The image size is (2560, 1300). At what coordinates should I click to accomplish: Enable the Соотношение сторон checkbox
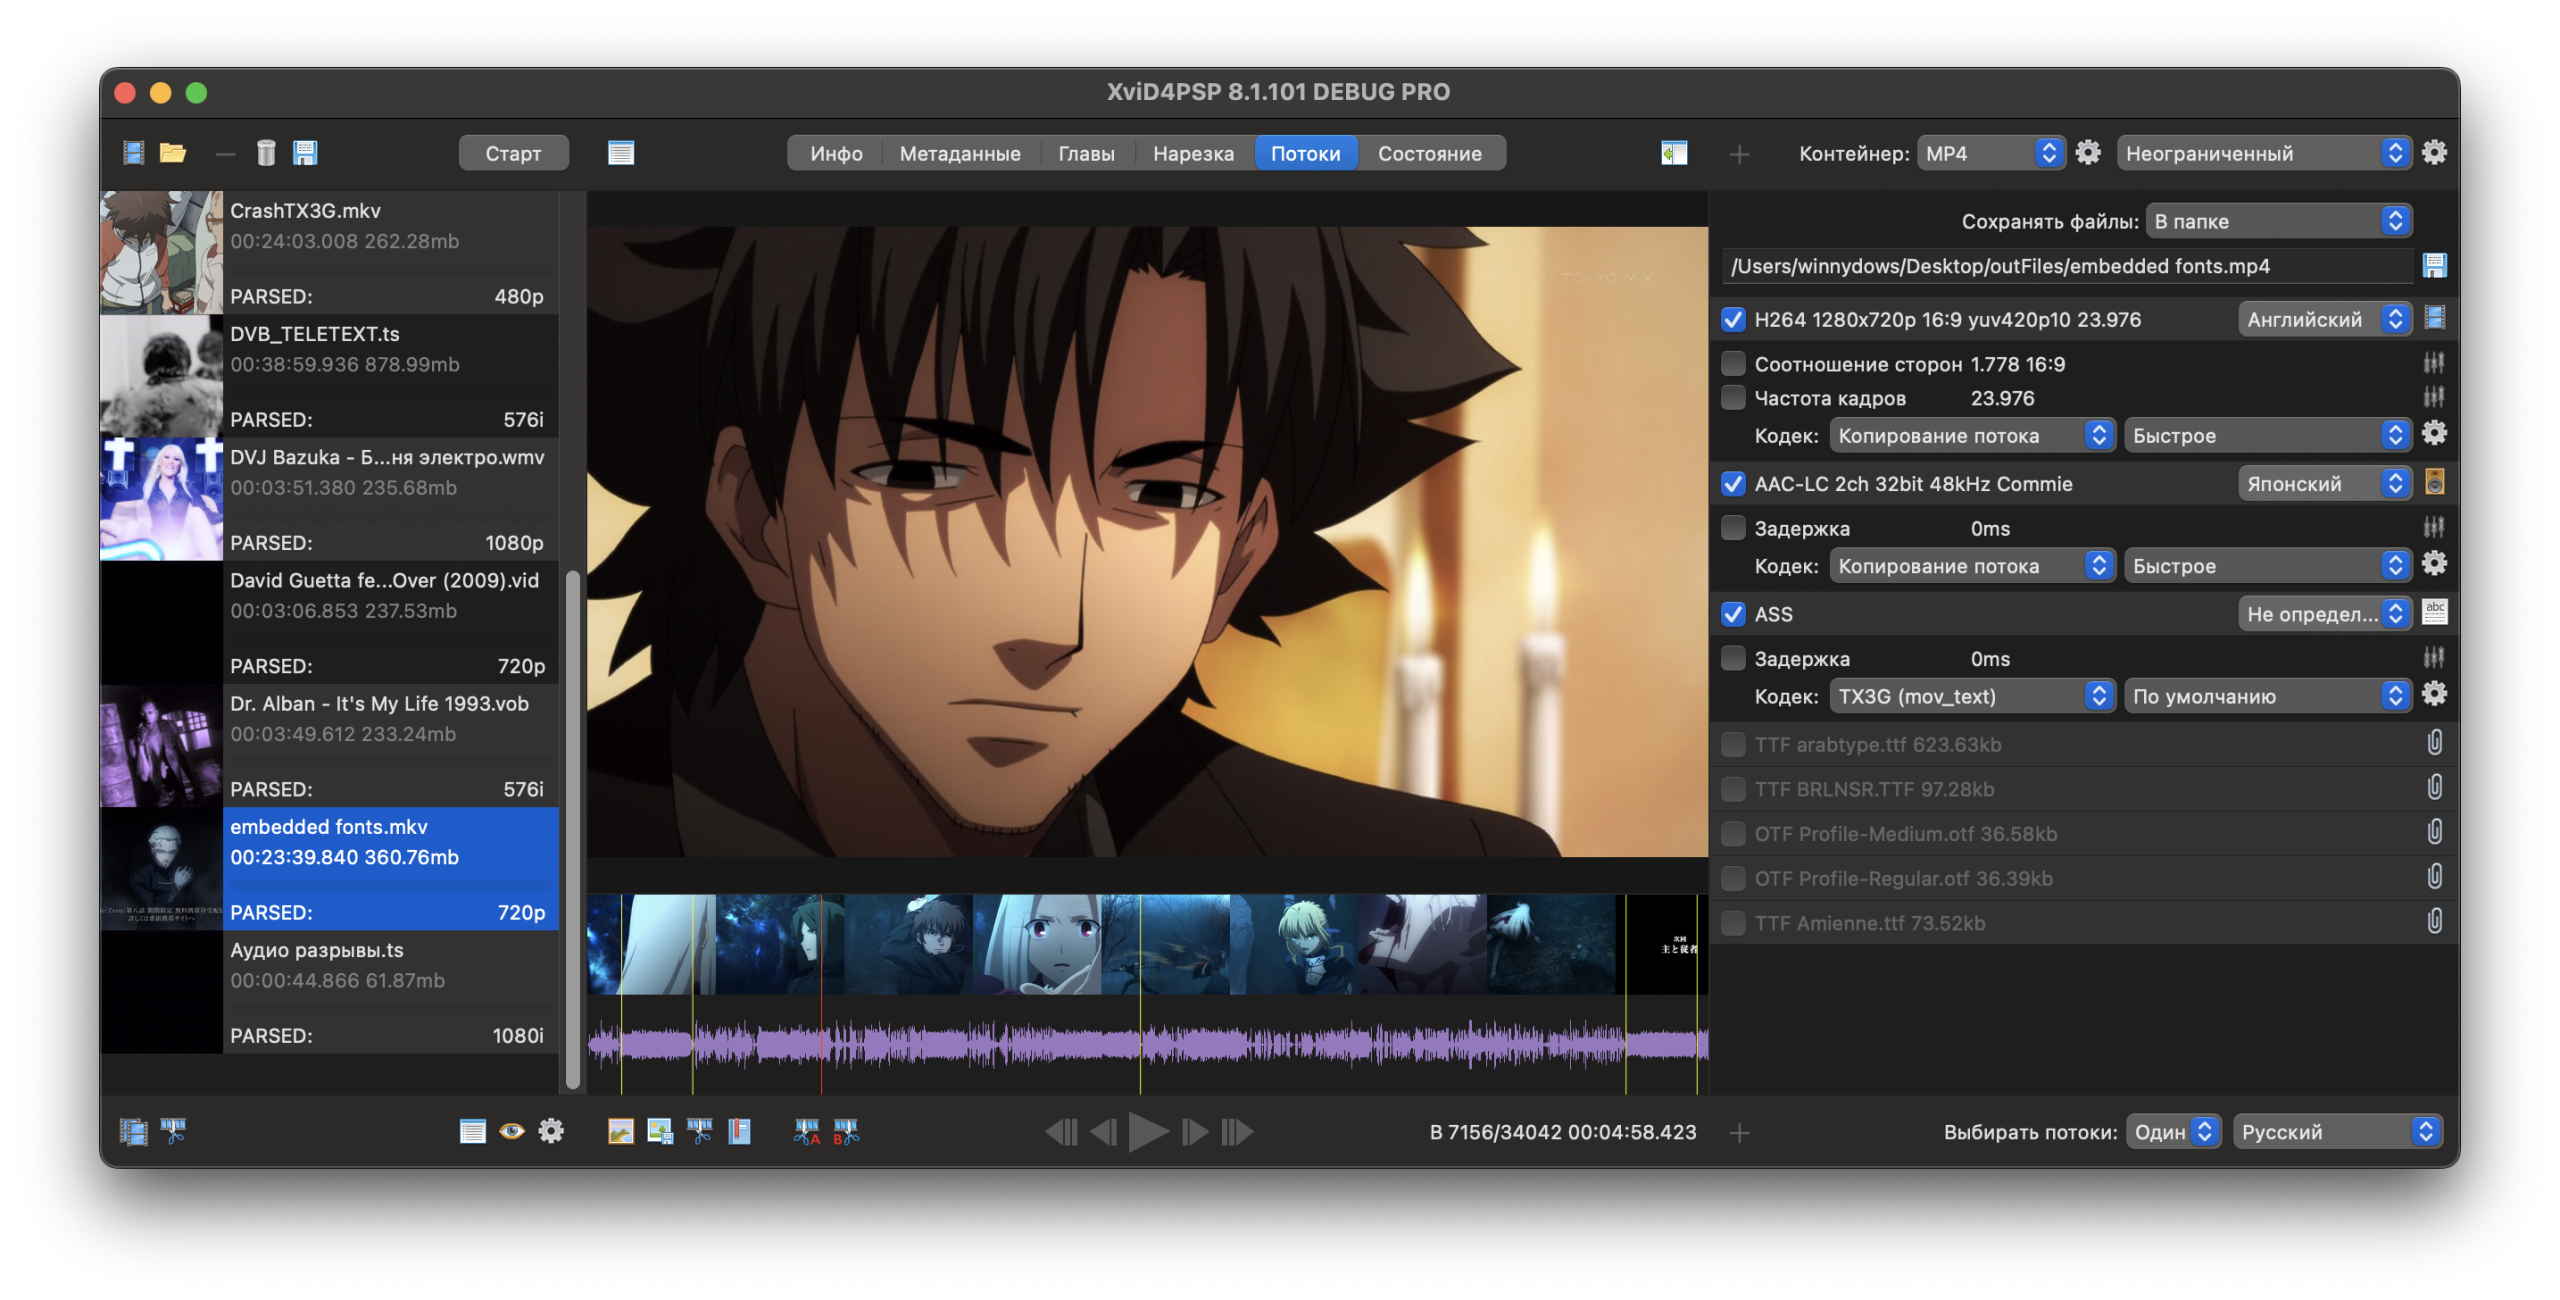1733,363
